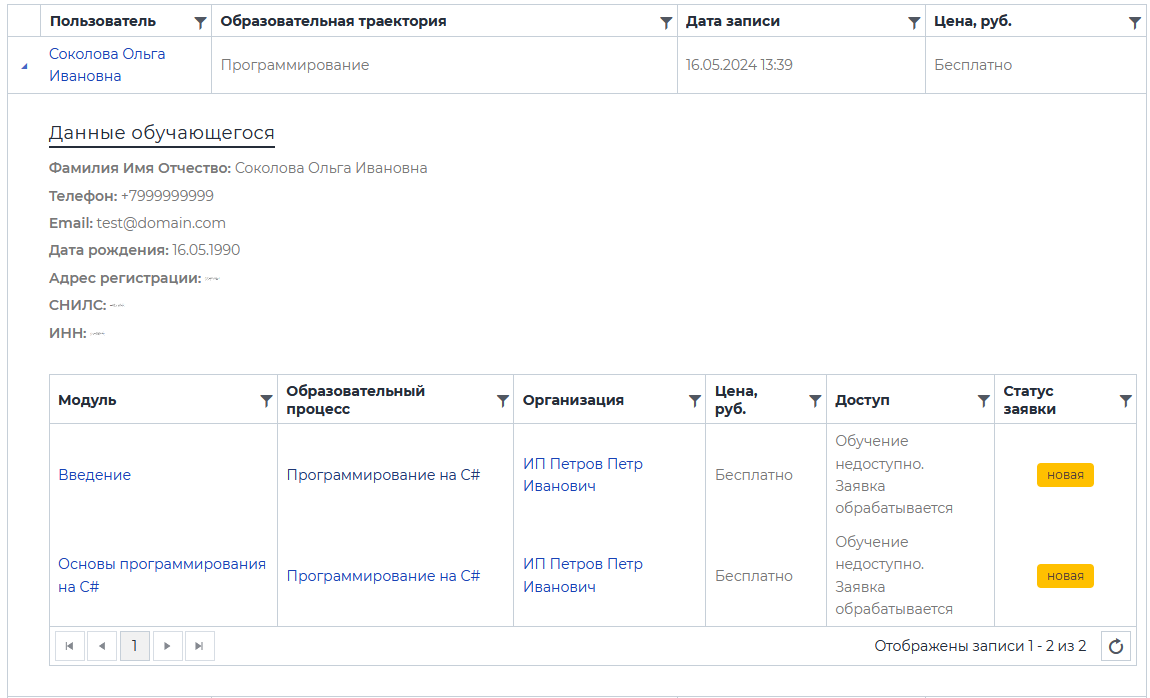Filter the top Цена, руб. column
Viewport: 1150px width, 698px height.
tap(1135, 22)
